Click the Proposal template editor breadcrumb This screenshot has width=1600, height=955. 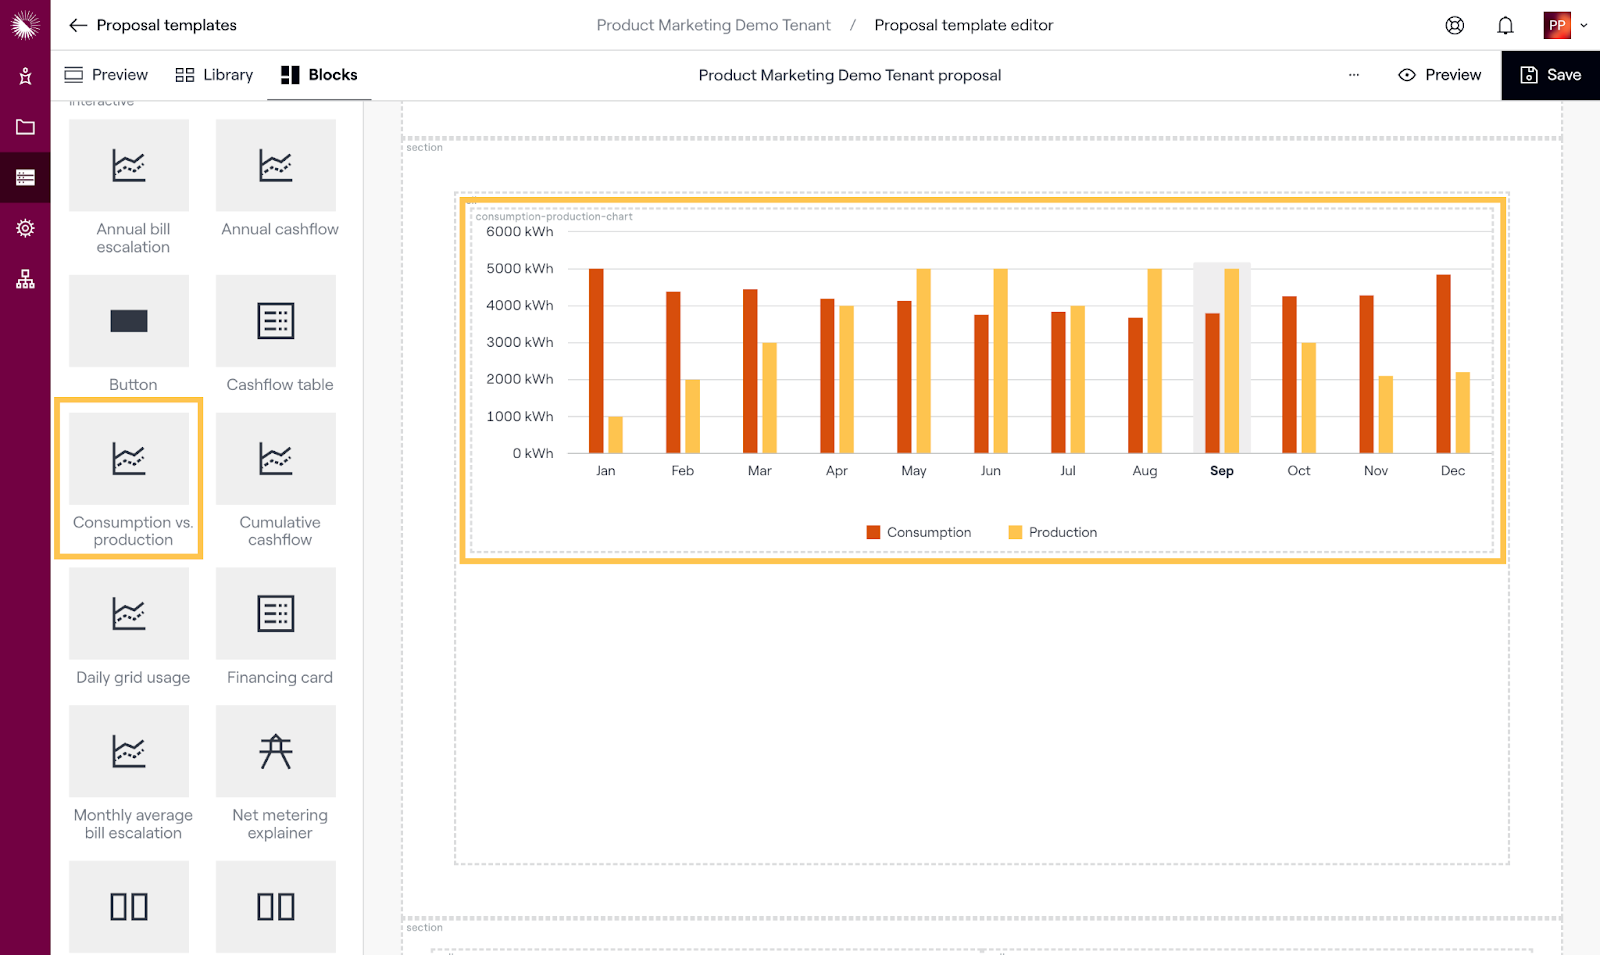(963, 25)
